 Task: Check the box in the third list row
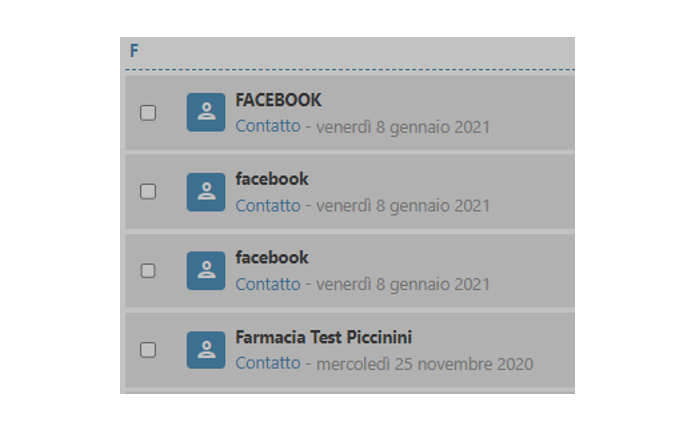[x=148, y=270]
